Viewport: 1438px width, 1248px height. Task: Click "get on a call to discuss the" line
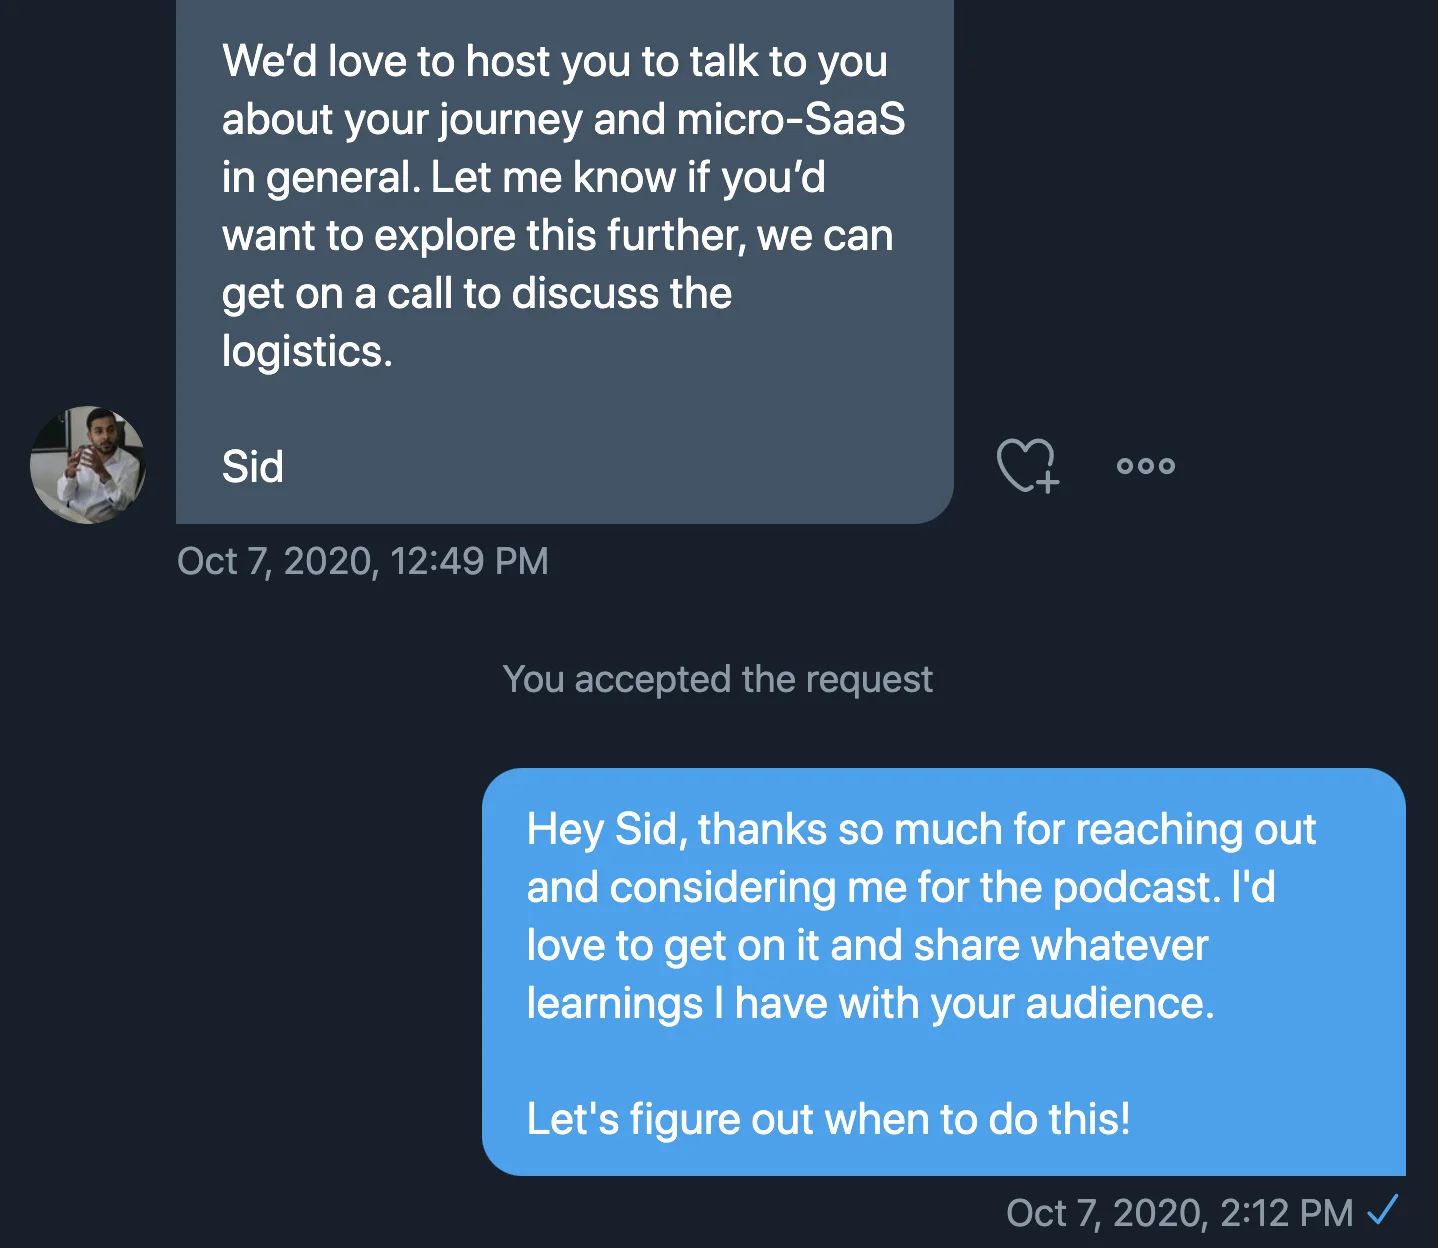click(477, 294)
